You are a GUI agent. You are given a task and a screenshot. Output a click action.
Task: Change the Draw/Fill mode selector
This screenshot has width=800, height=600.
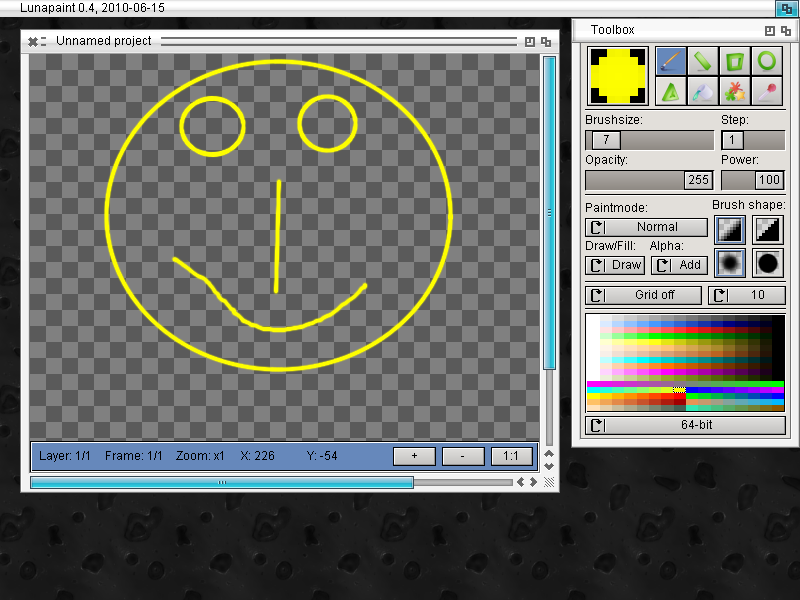[615, 265]
